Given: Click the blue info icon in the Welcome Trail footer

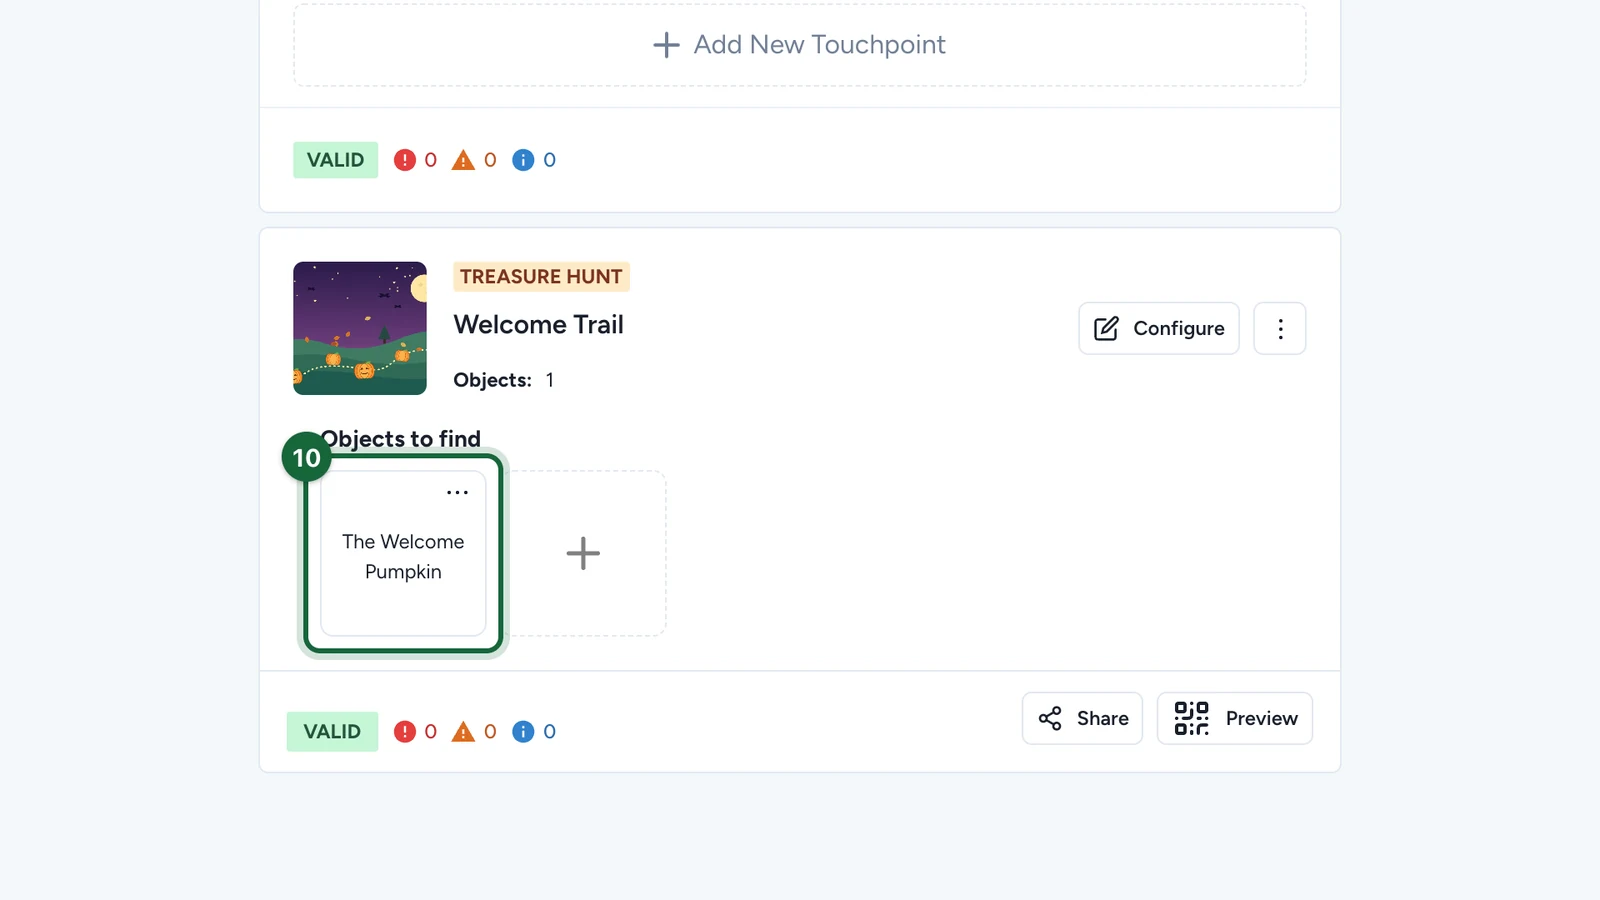Looking at the screenshot, I should pos(523,732).
